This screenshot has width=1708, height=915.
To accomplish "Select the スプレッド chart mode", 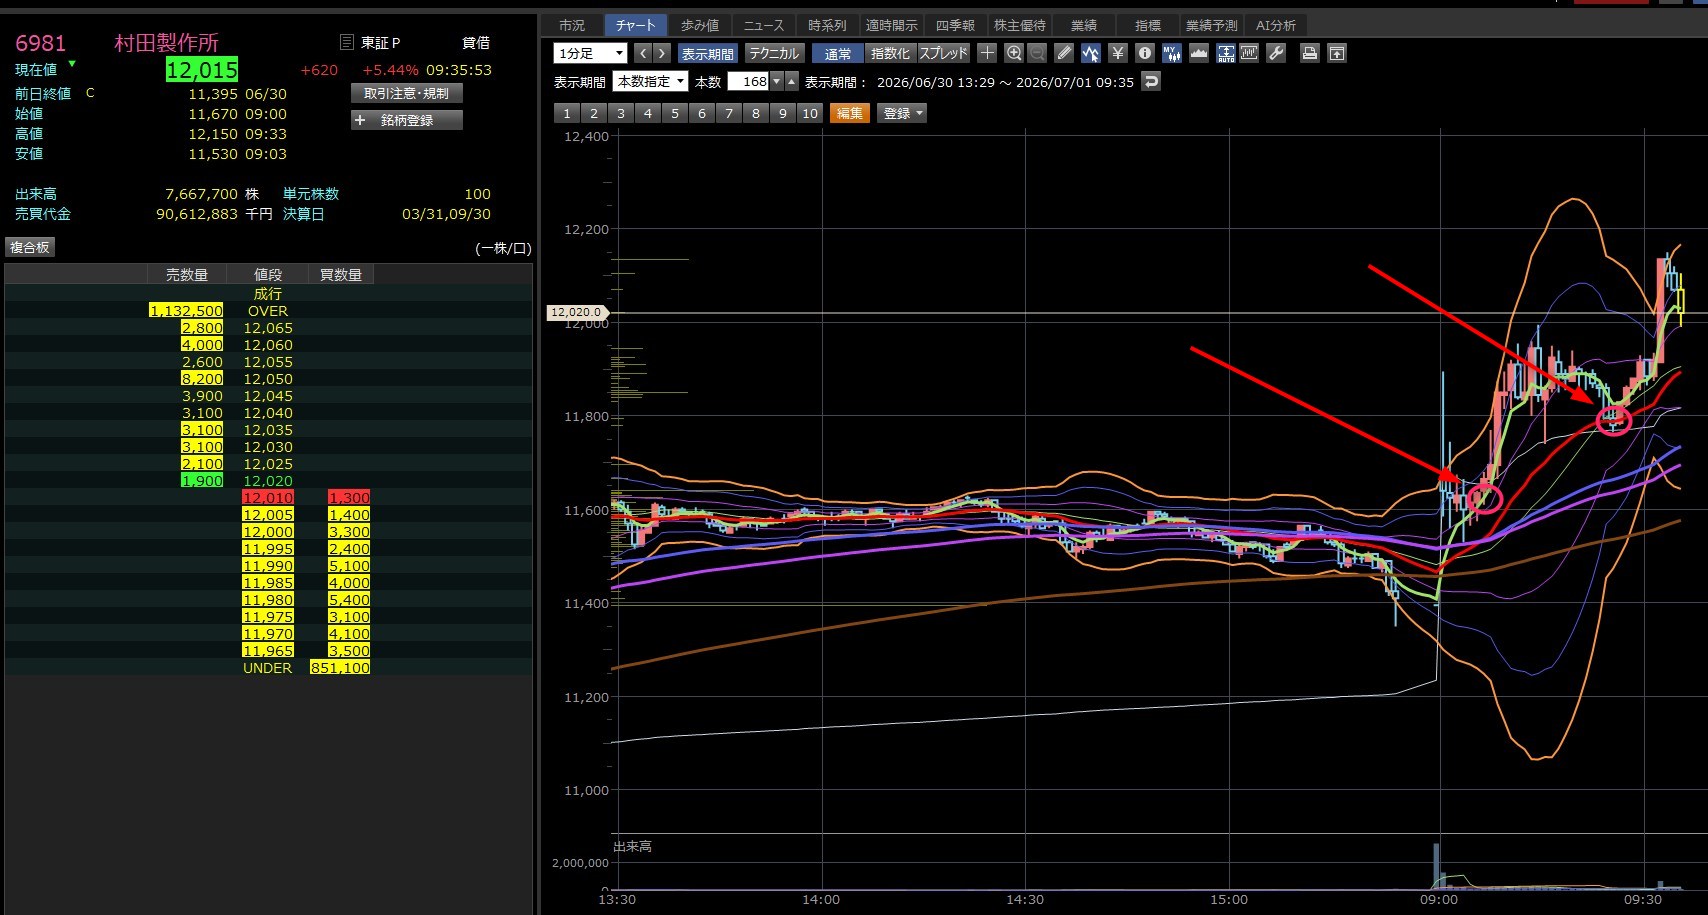I will [x=943, y=53].
